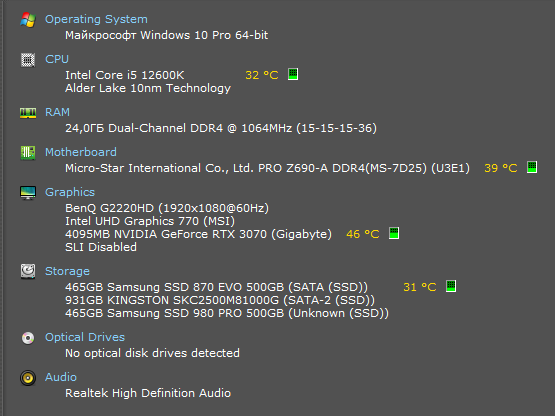This screenshot has height=416, width=555.
Task: Open the Graphics section heading
Action: (70, 192)
